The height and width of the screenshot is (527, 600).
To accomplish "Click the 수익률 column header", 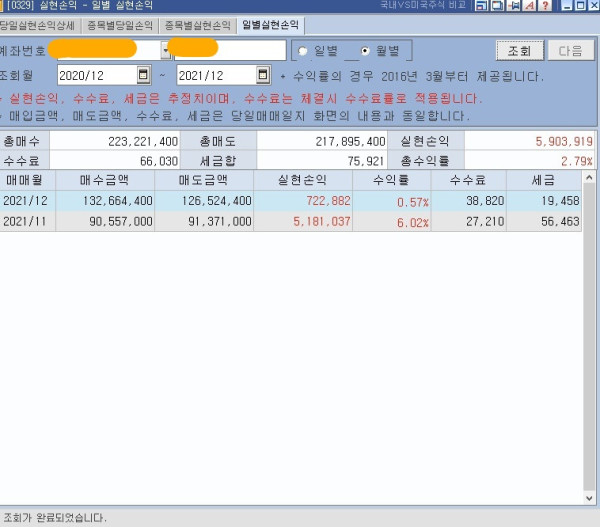I will pos(391,180).
